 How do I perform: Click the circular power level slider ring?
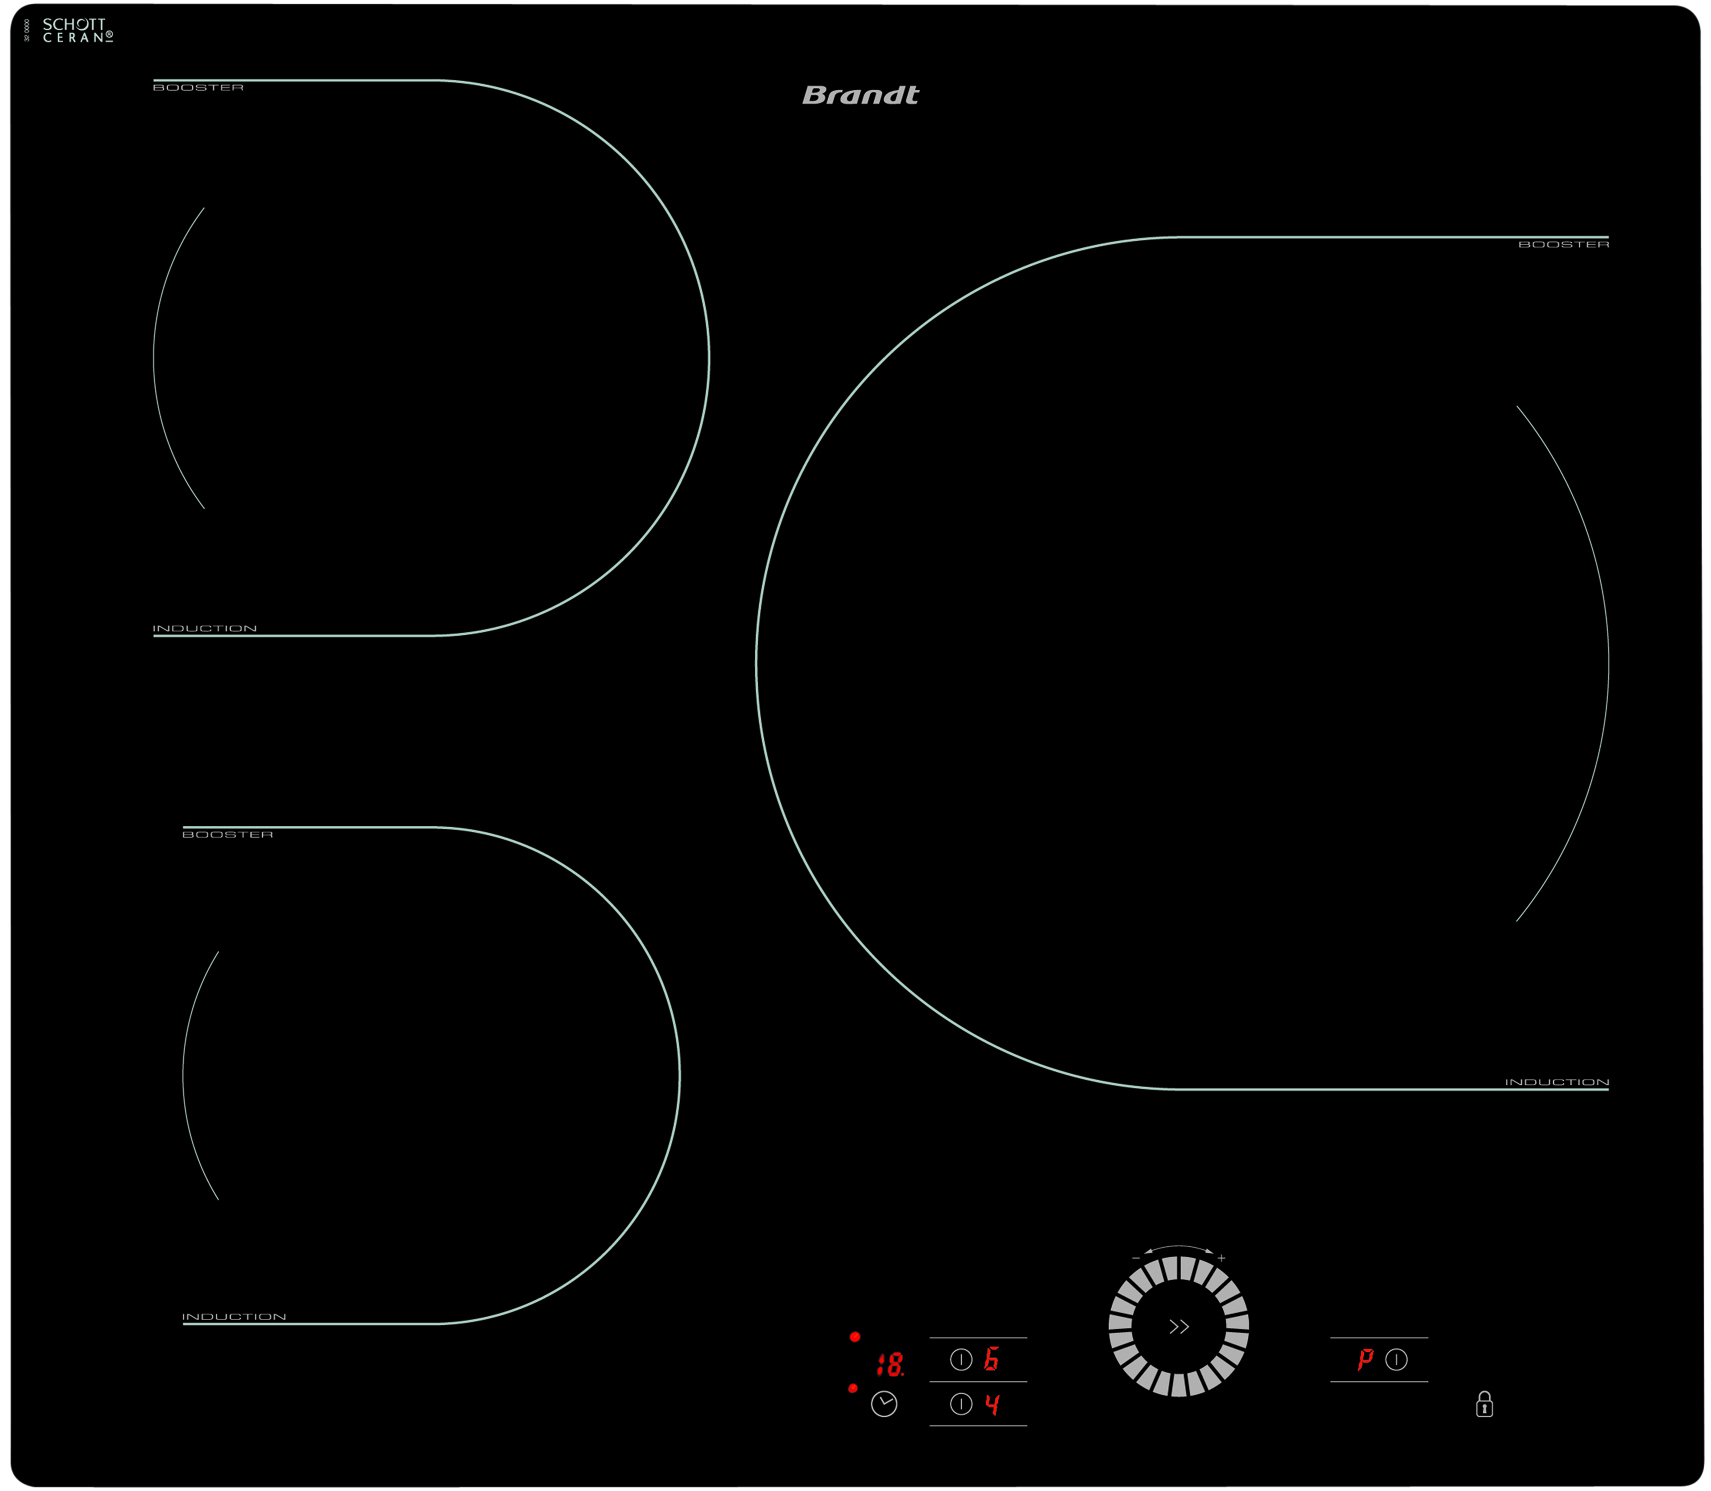[1236, 1326]
